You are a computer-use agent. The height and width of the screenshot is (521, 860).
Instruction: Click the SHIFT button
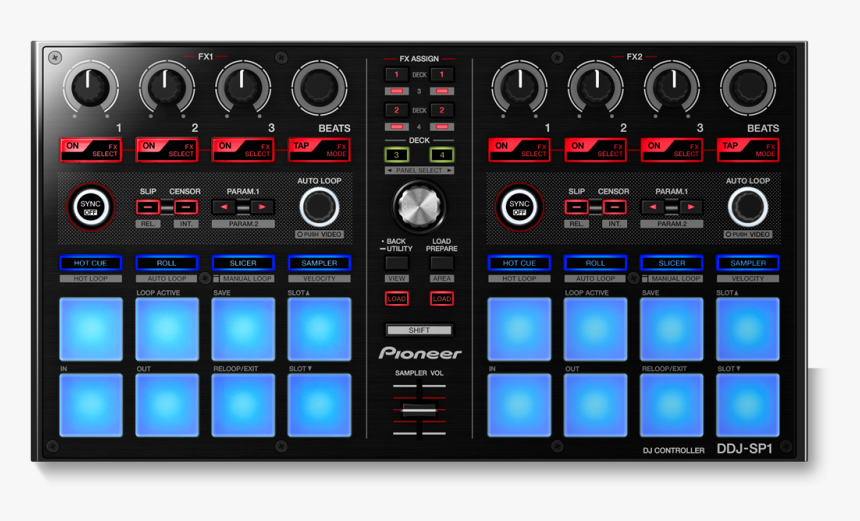pos(419,330)
